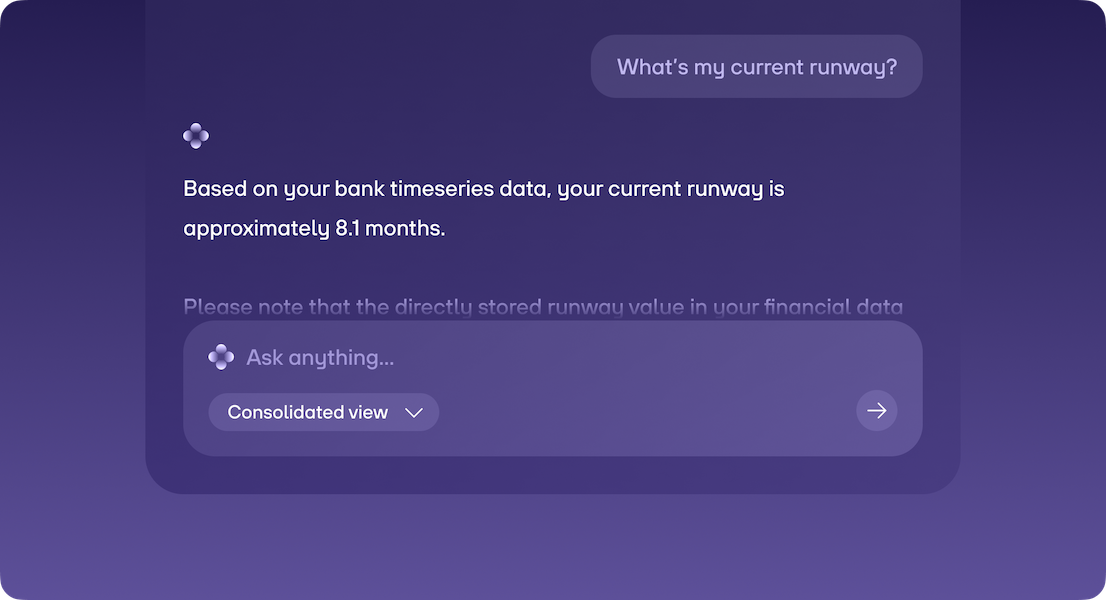This screenshot has width=1106, height=600.
Task: Click the assistant avatar next to Ask anything
Action: (220, 357)
